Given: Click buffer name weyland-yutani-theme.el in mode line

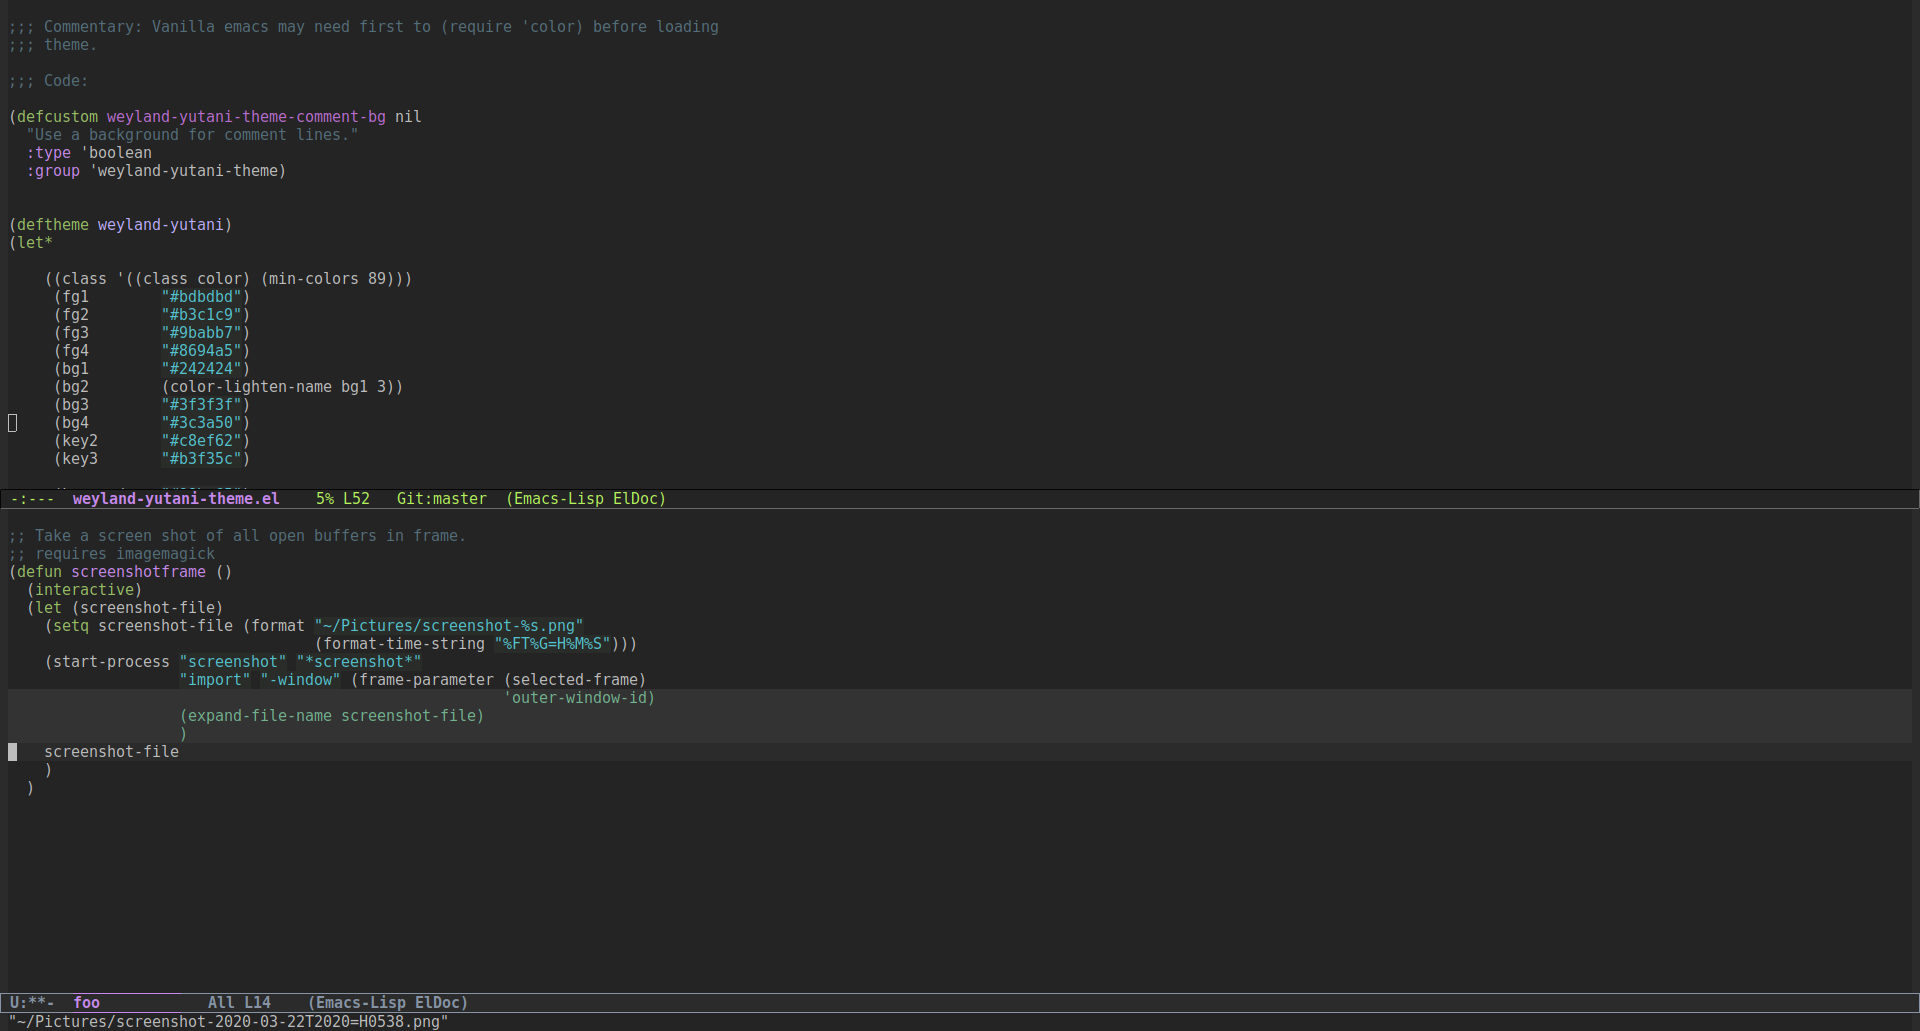Looking at the screenshot, I should tap(176, 498).
